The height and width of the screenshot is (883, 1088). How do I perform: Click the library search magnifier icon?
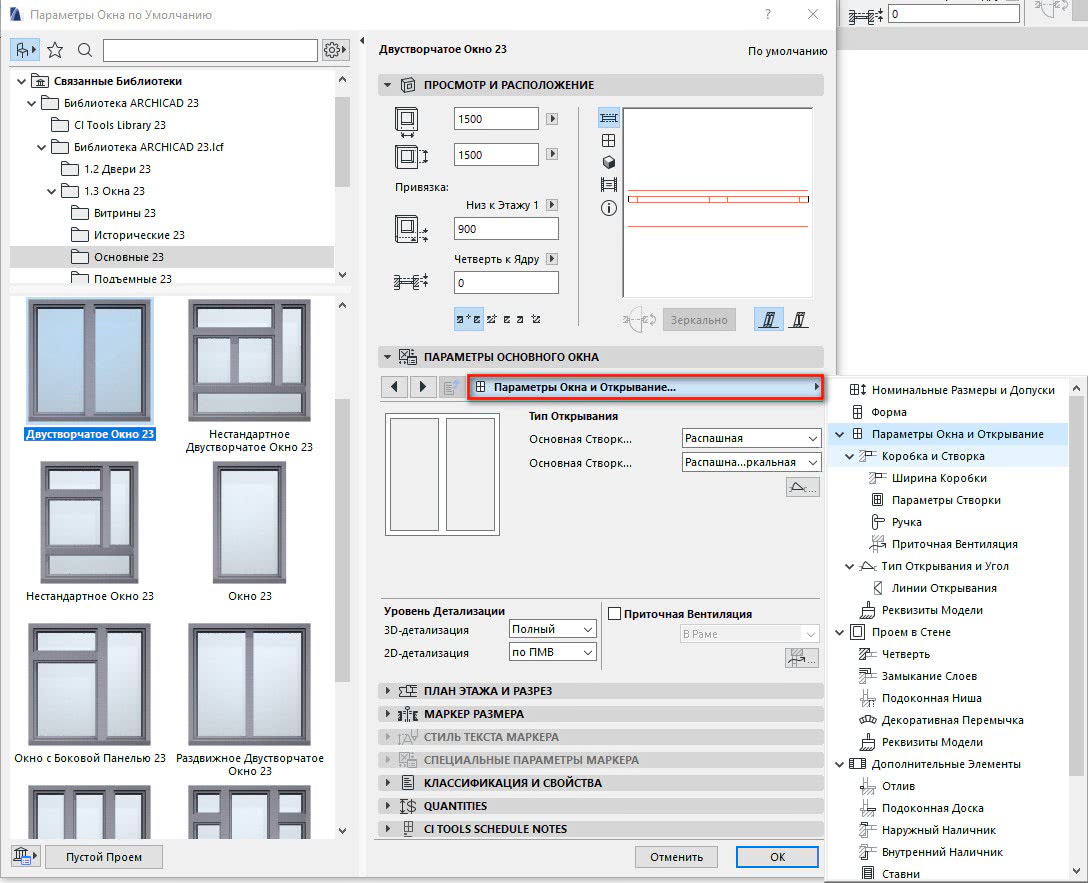pyautogui.click(x=85, y=50)
